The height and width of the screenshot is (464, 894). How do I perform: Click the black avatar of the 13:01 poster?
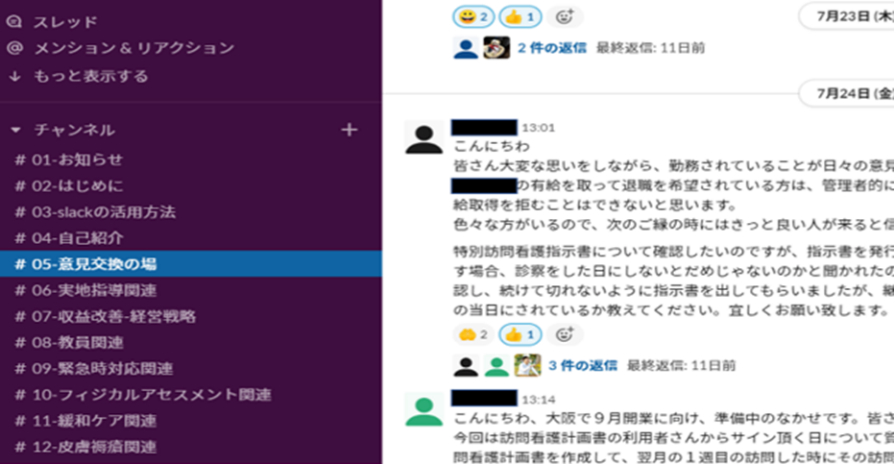click(x=424, y=137)
